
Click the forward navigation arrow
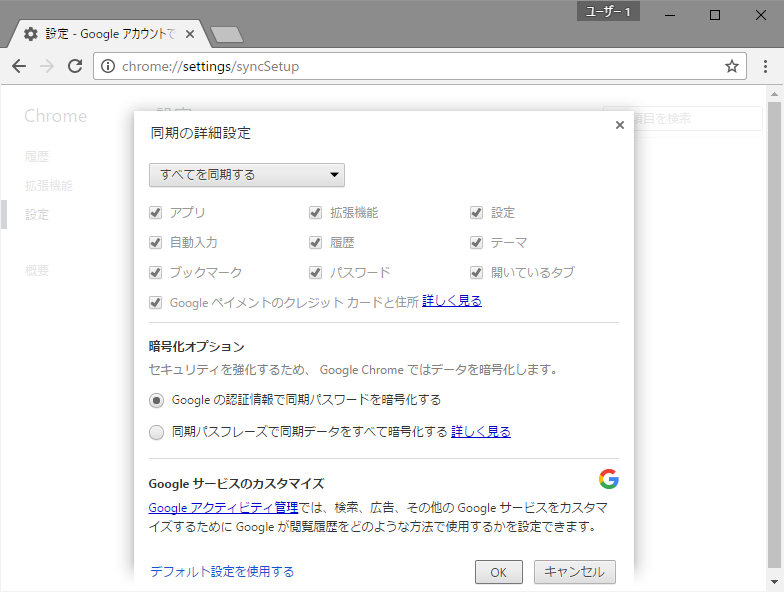point(47,66)
